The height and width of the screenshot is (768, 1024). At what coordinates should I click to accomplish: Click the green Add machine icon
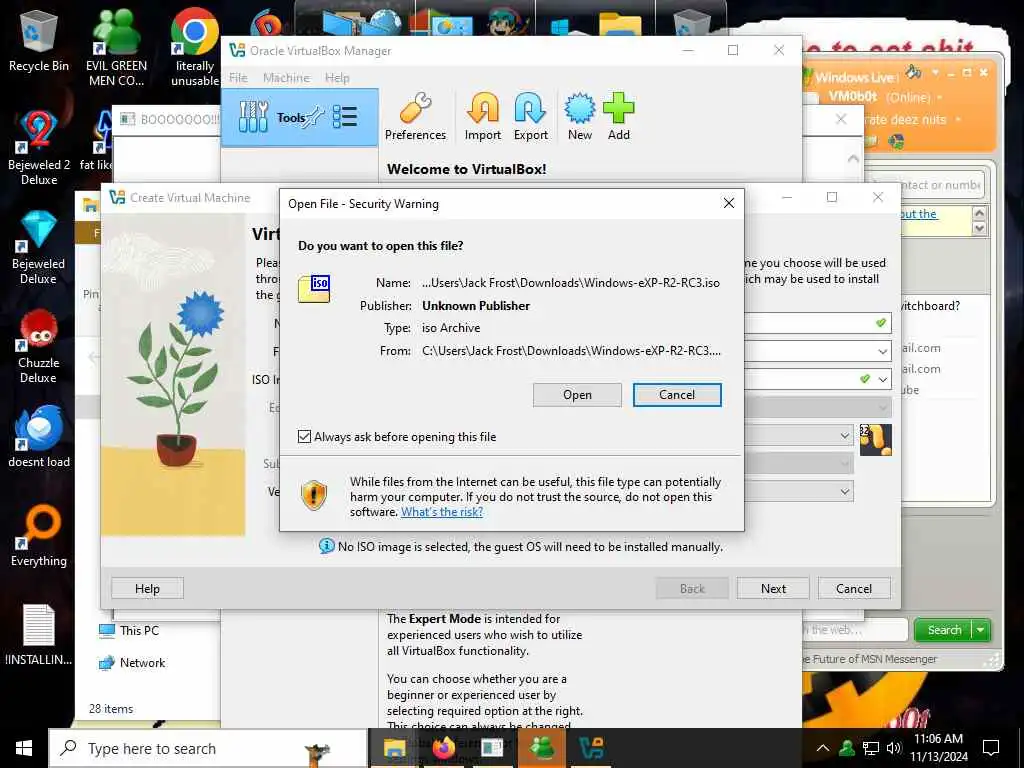tap(618, 117)
